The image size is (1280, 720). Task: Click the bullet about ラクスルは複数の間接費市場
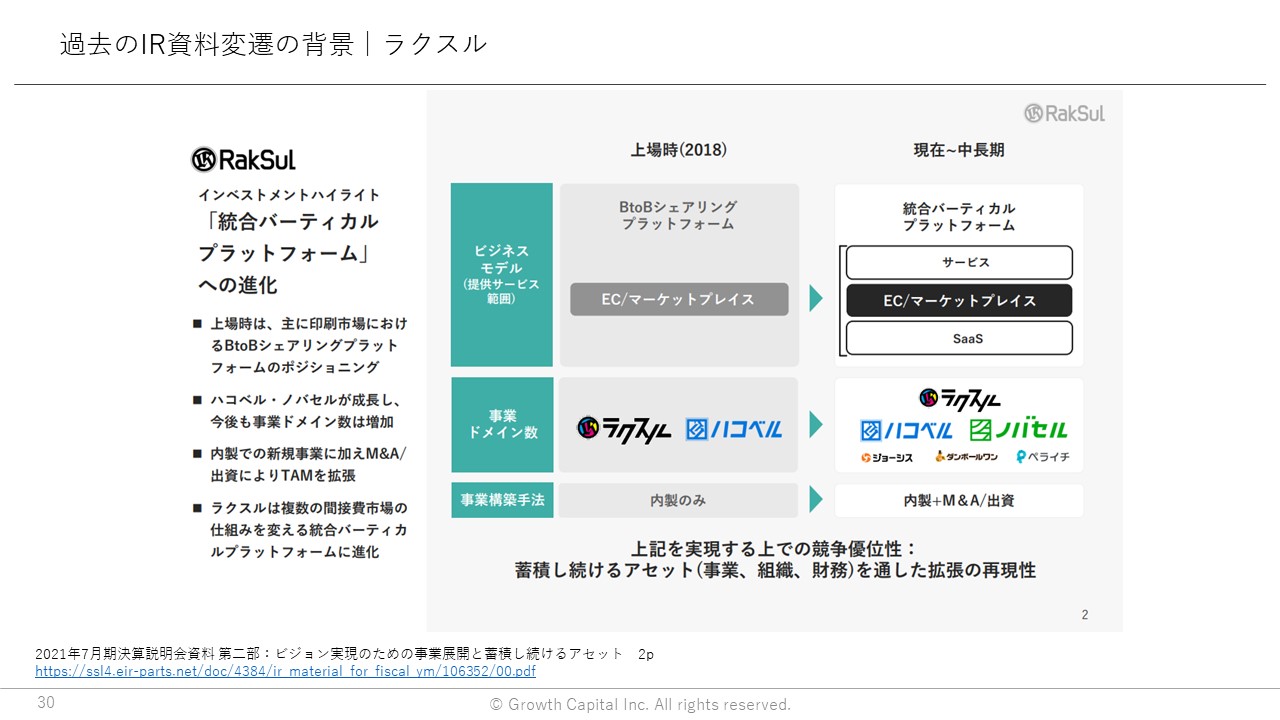tap(300, 530)
